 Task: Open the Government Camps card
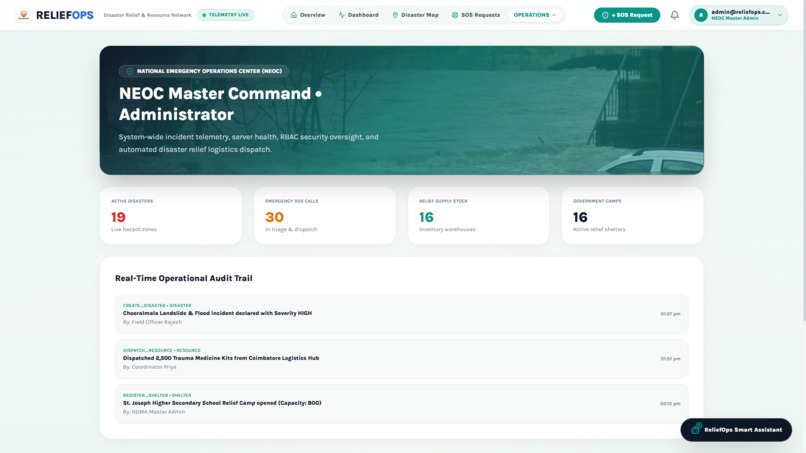tap(632, 215)
